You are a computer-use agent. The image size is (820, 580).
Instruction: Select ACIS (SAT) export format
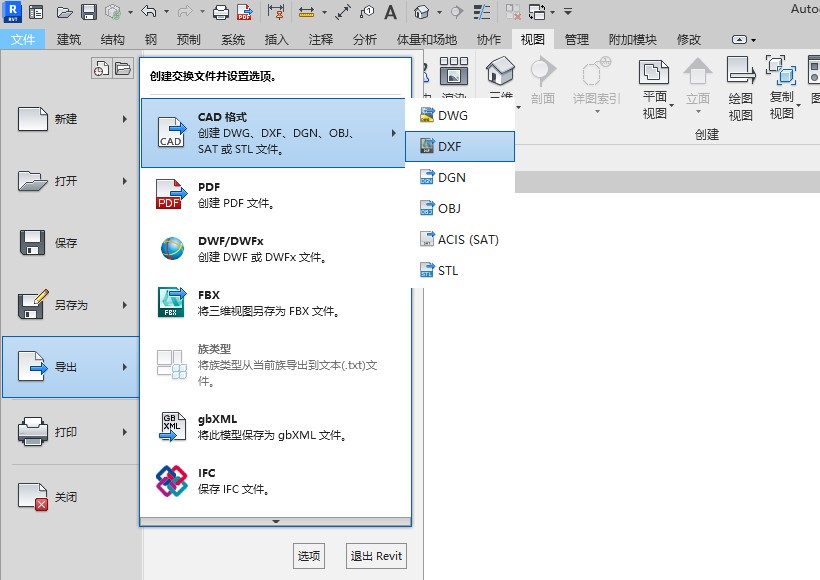click(460, 239)
